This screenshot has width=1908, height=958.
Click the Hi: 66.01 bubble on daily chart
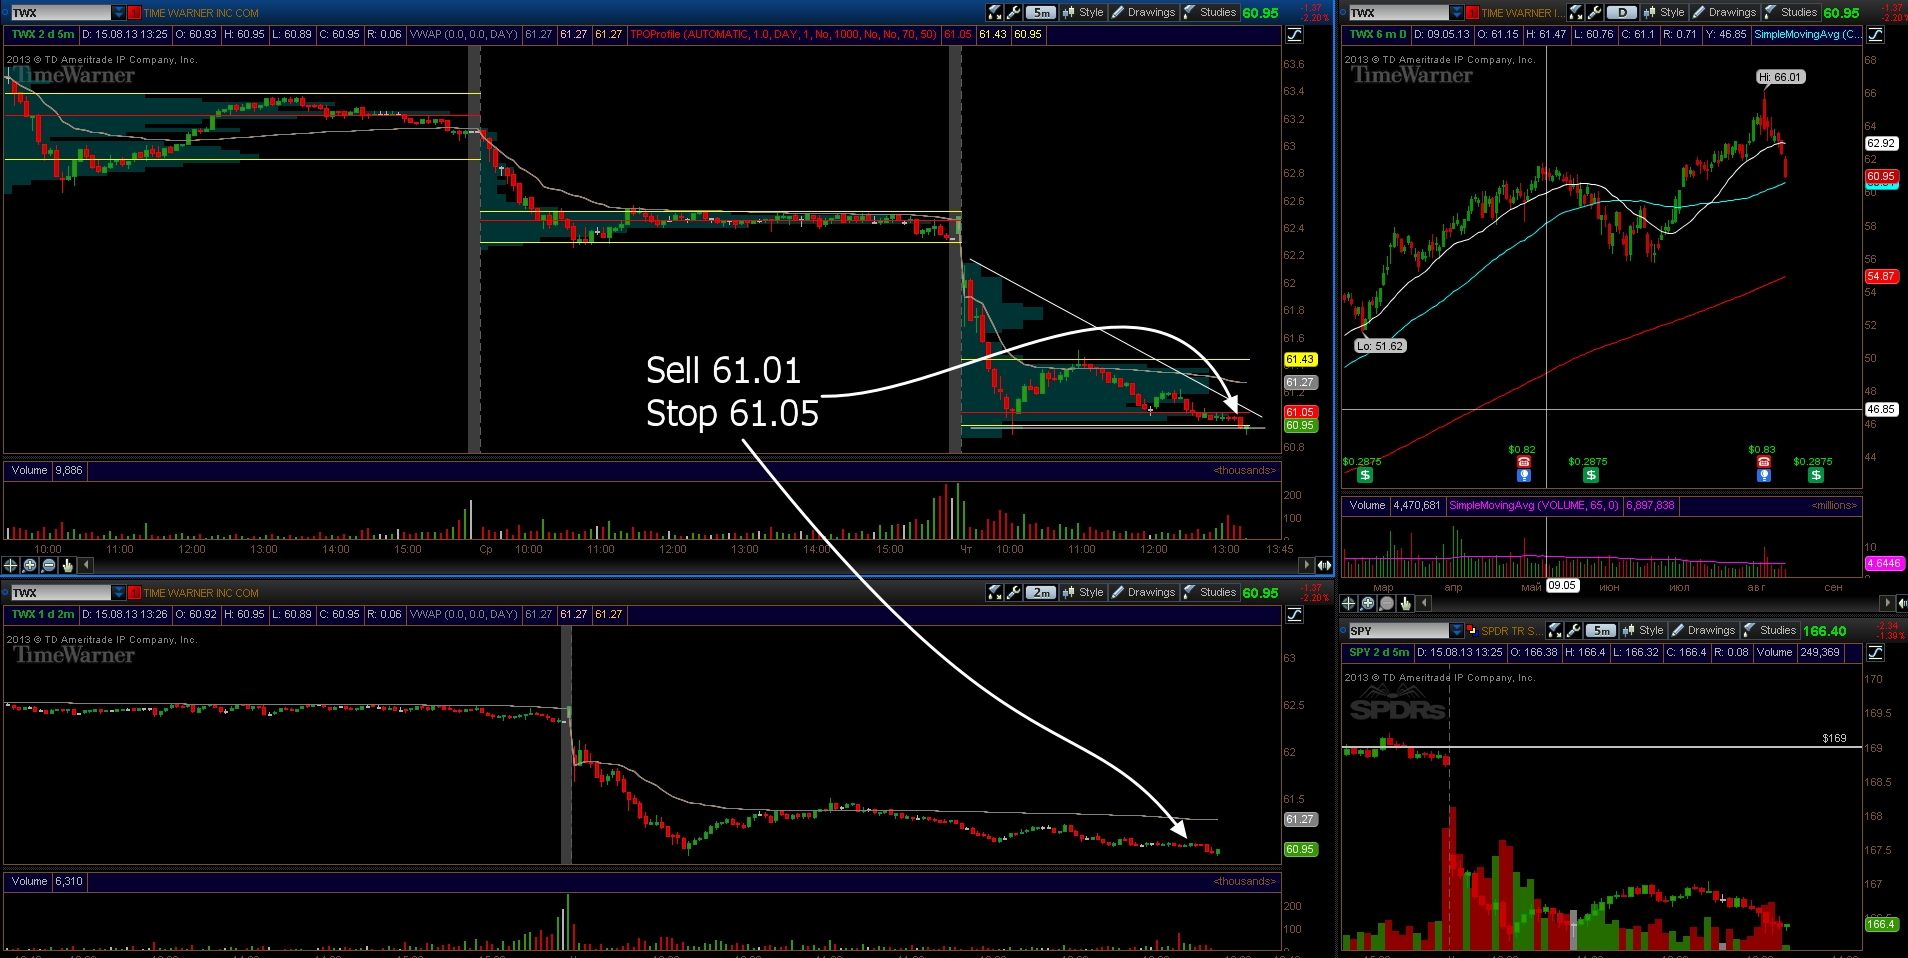tap(1780, 77)
